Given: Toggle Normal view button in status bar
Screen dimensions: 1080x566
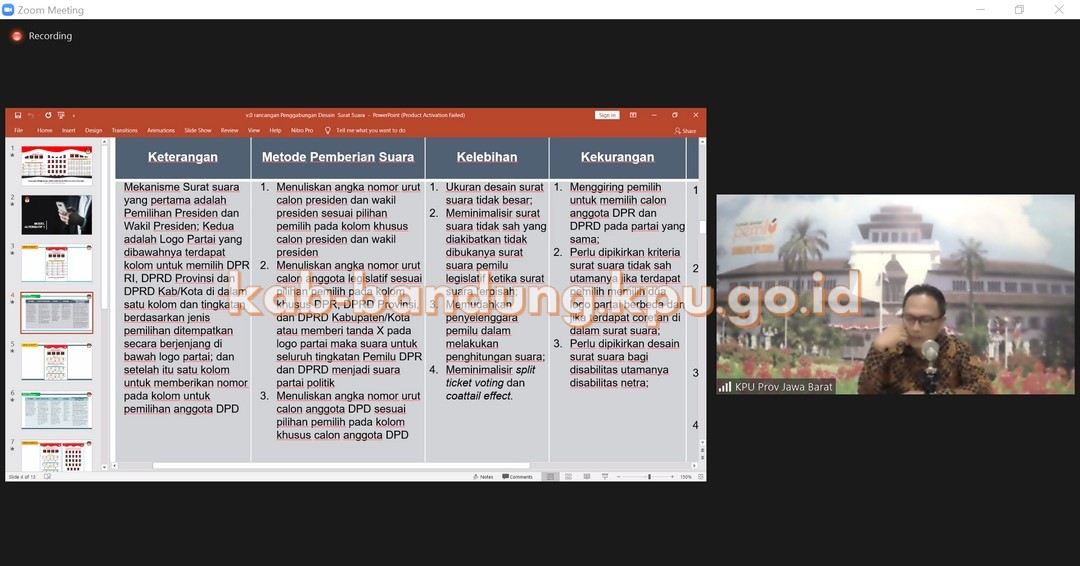Looking at the screenshot, I should click(x=551, y=477).
